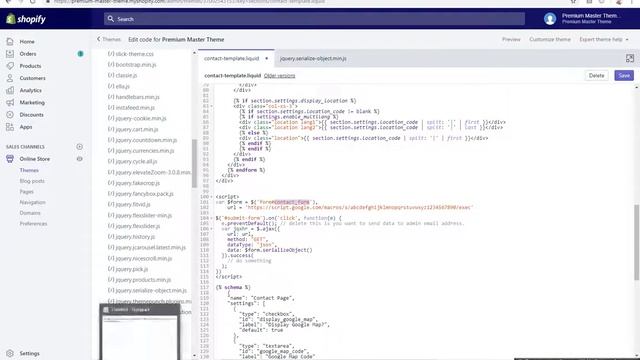Click the Customers person icon
The image size is (640, 360).
pos(10,78)
